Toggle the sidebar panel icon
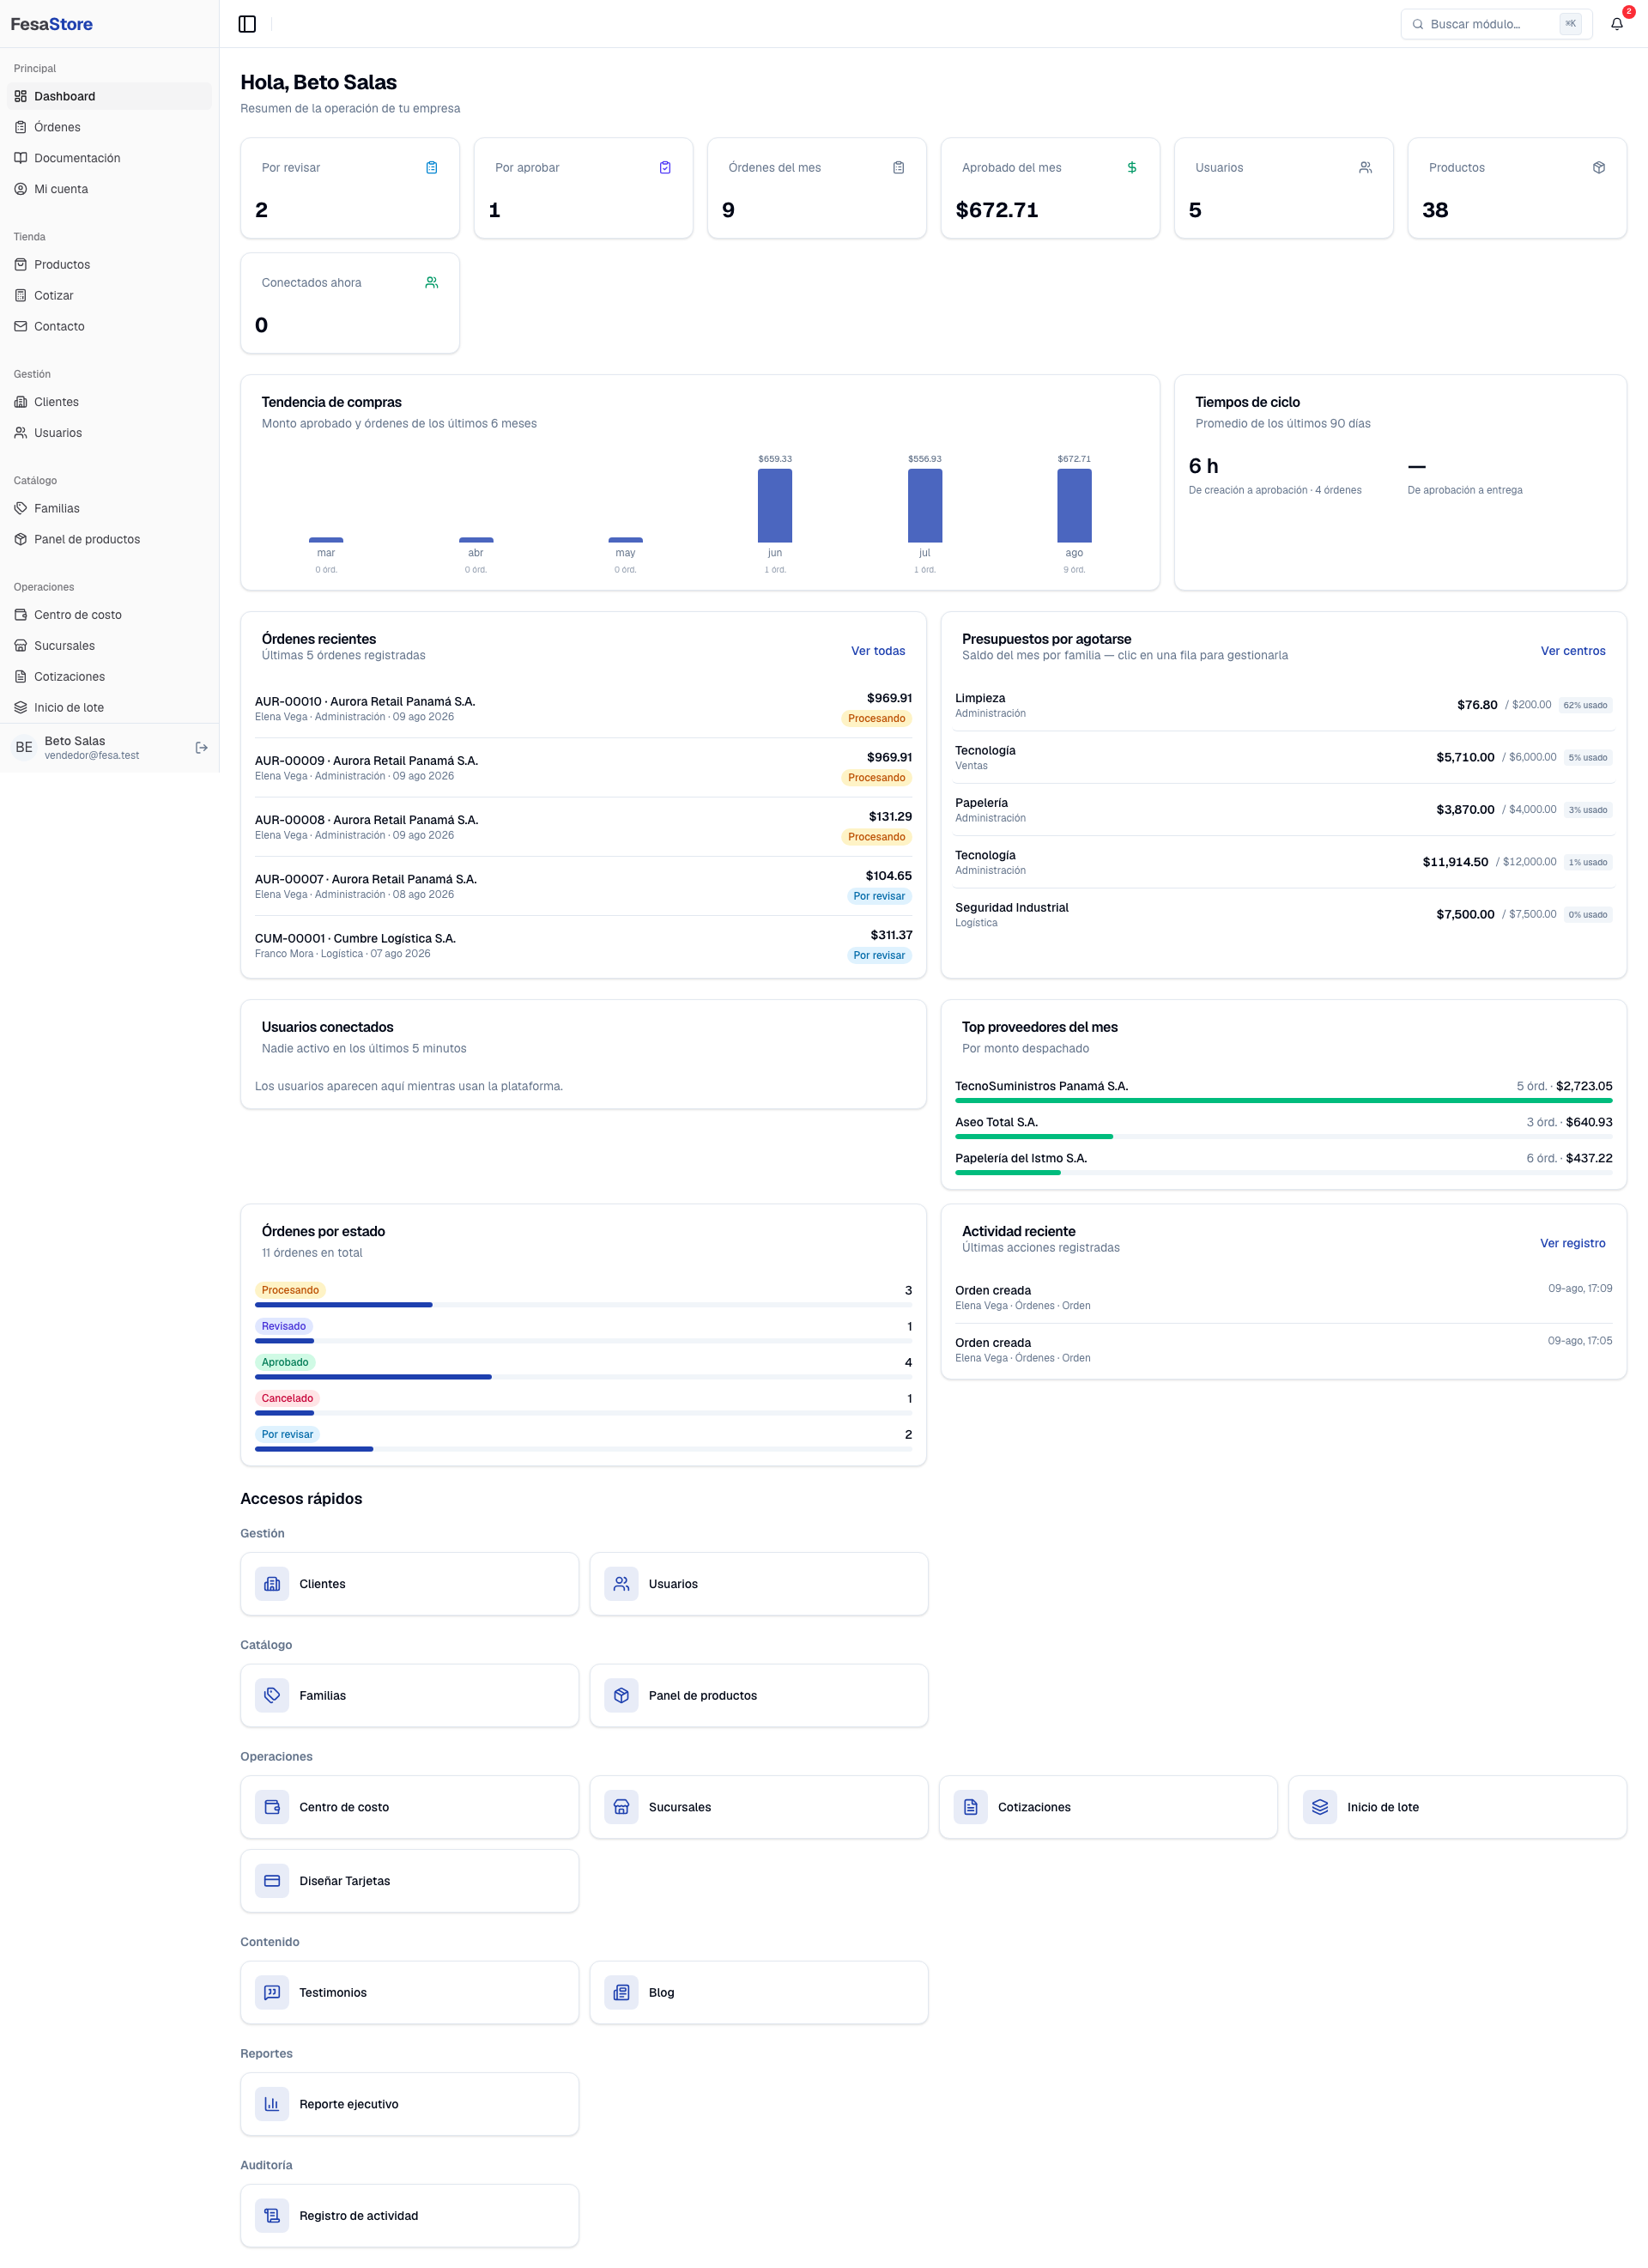This screenshot has width=1648, height=2268. 247,24
